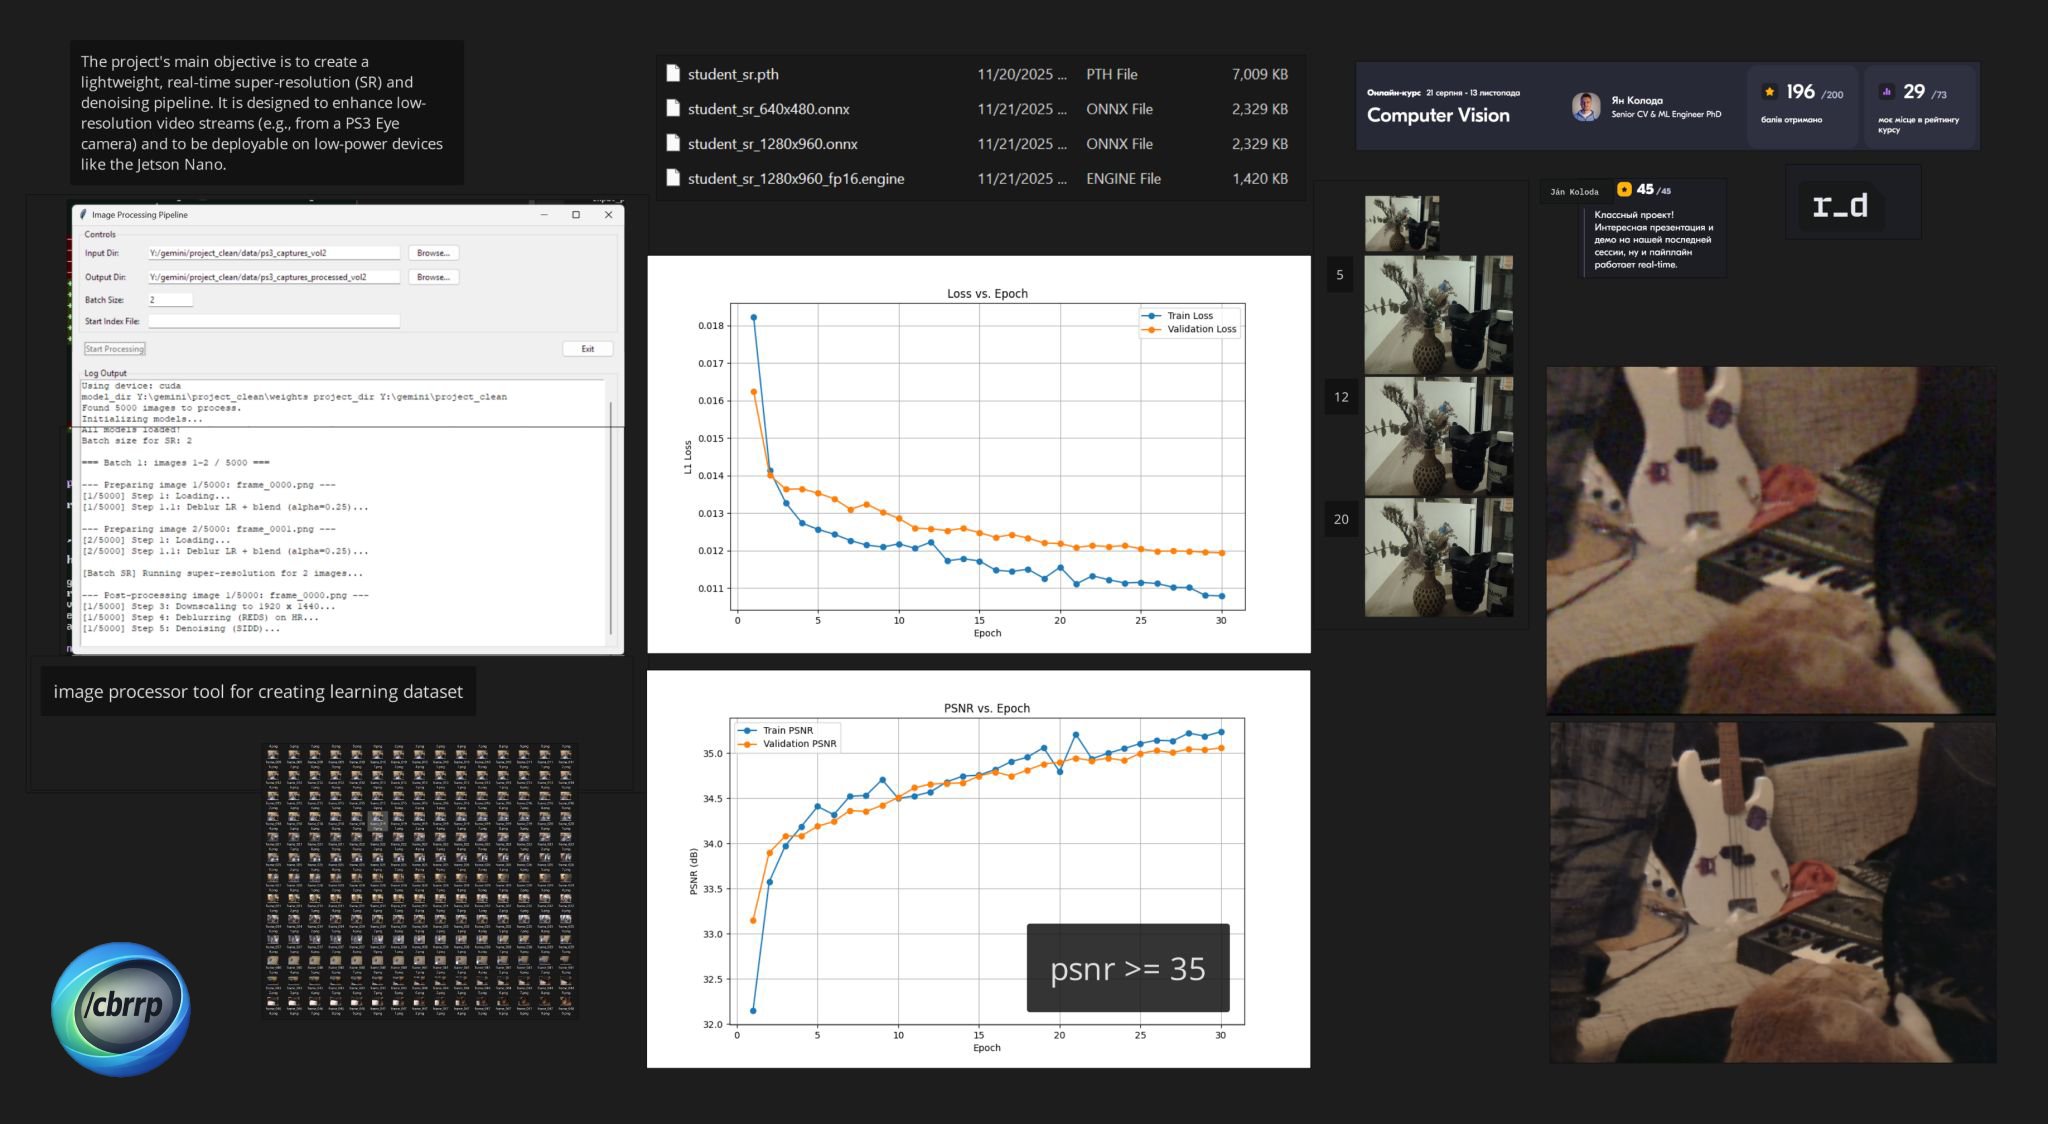Click the ONNX file icon for student_sr_640x480

(672, 108)
